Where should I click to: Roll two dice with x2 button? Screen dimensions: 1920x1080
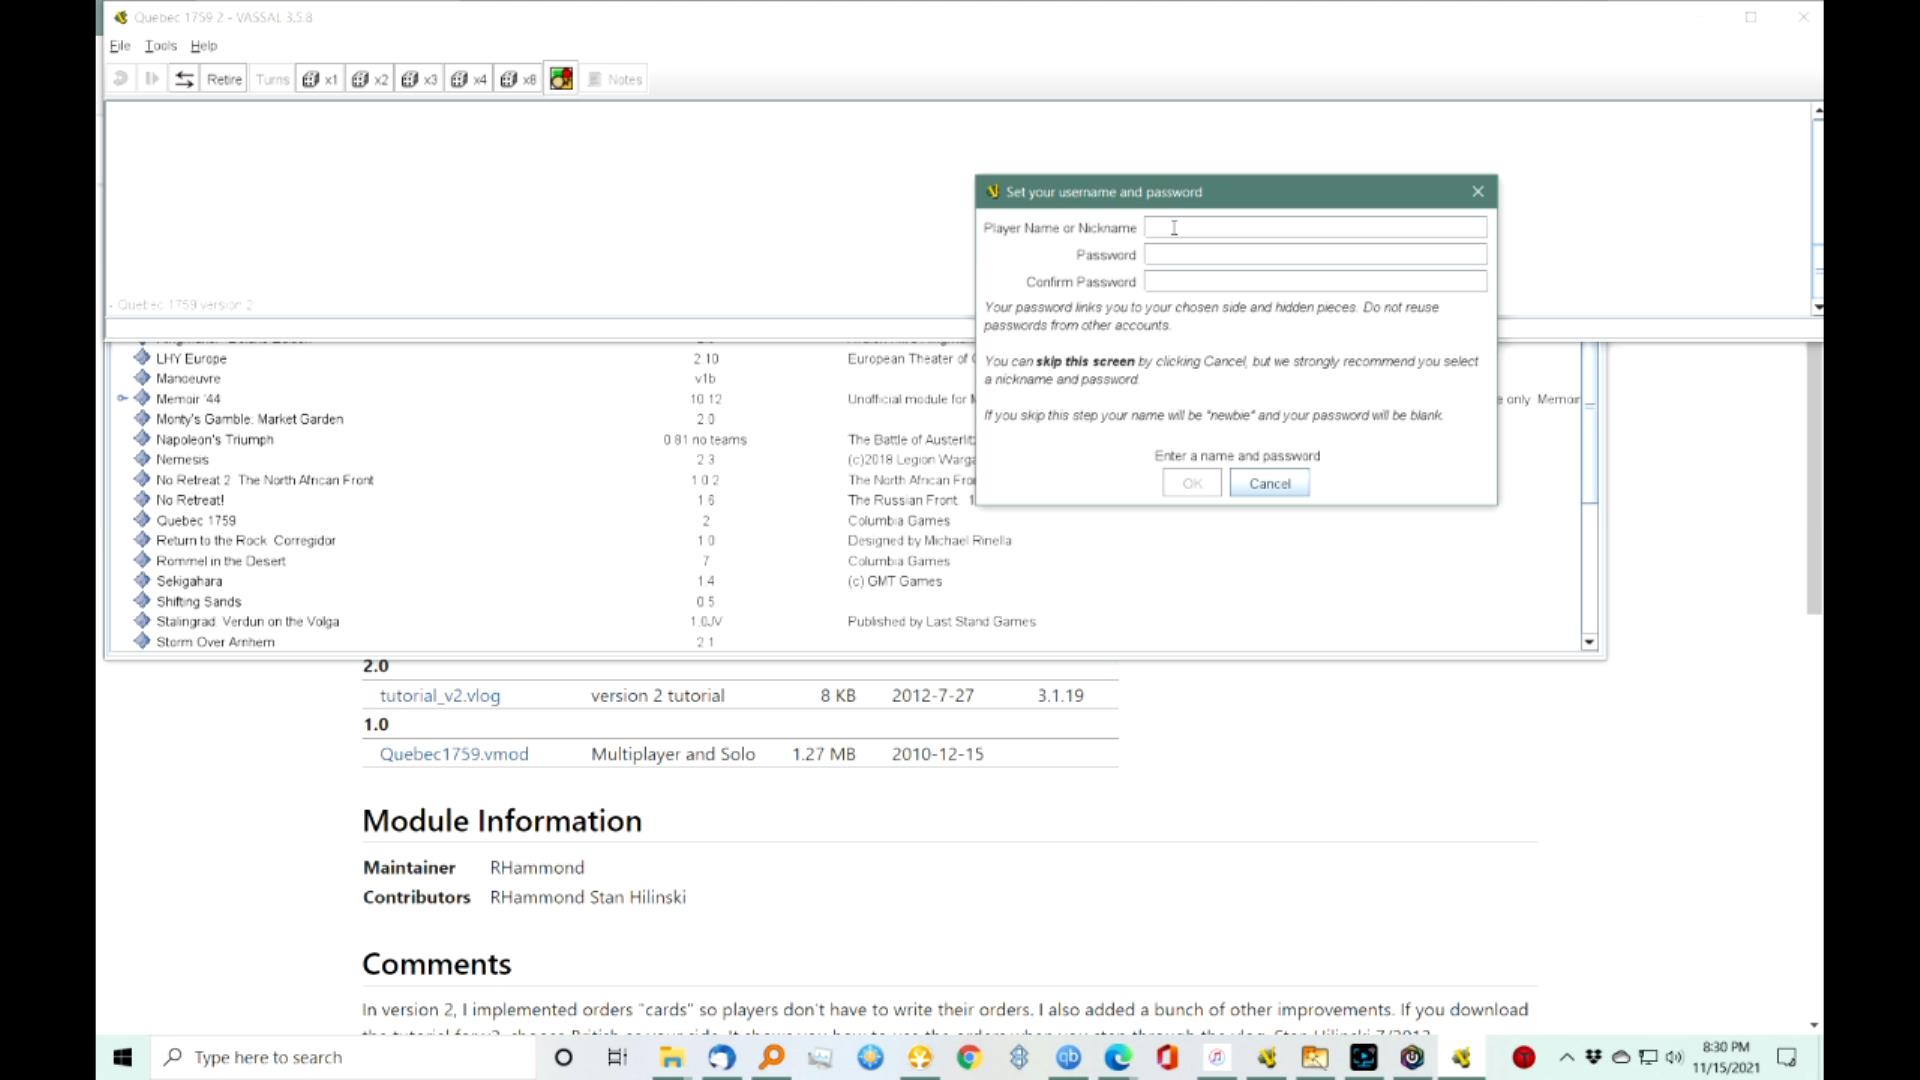point(369,79)
